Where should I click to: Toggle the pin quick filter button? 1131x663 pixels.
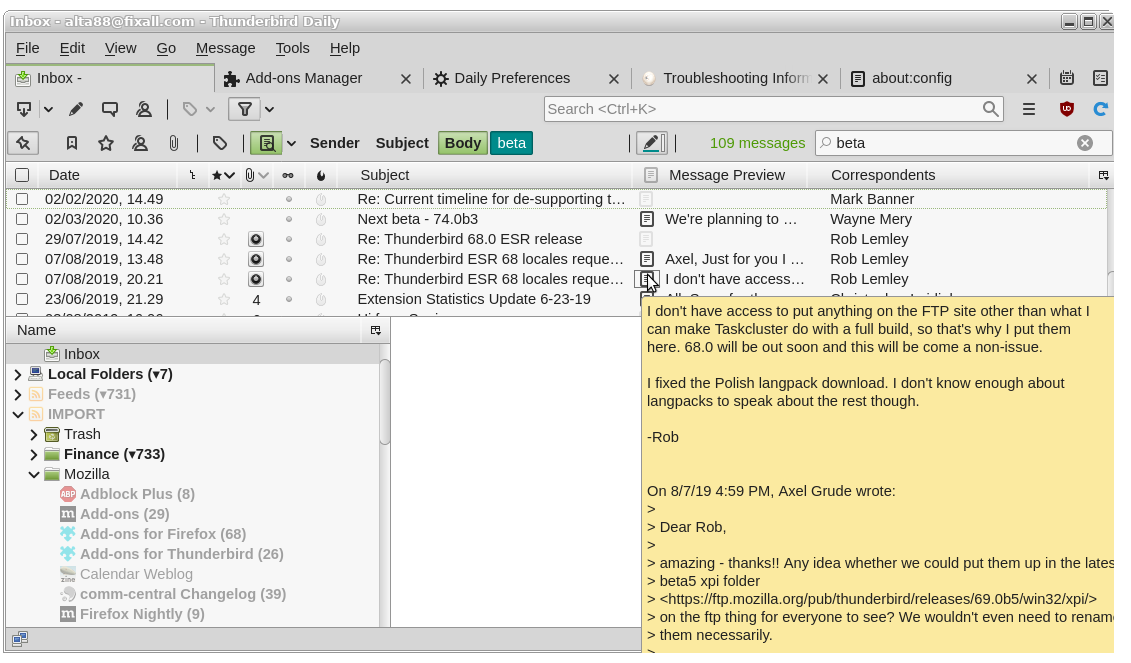(x=23, y=143)
